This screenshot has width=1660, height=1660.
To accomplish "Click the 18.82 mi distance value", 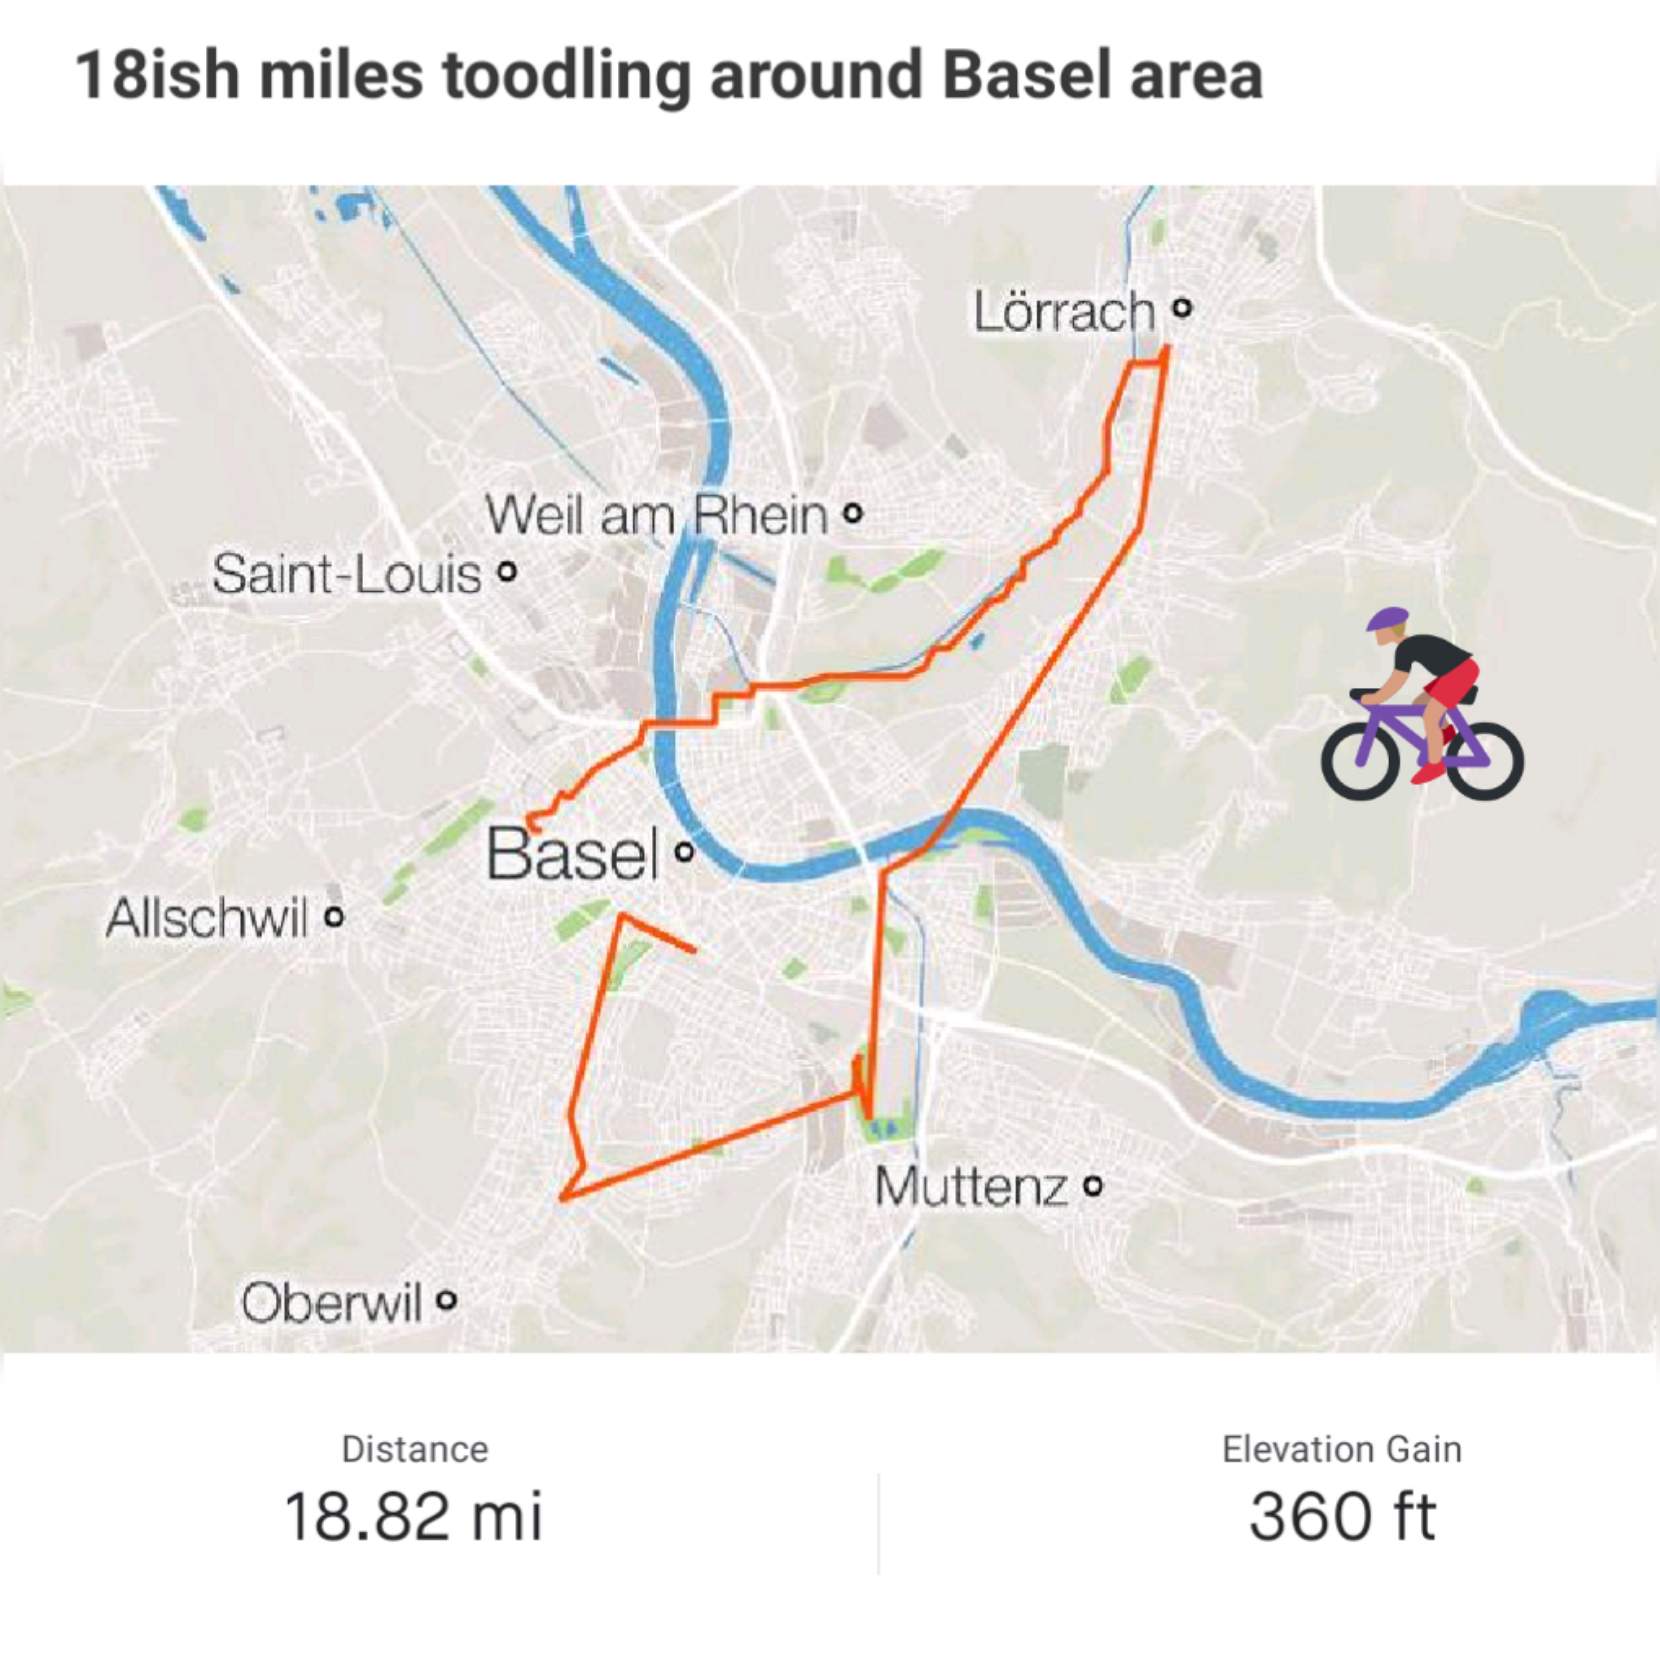I will click(414, 1516).
